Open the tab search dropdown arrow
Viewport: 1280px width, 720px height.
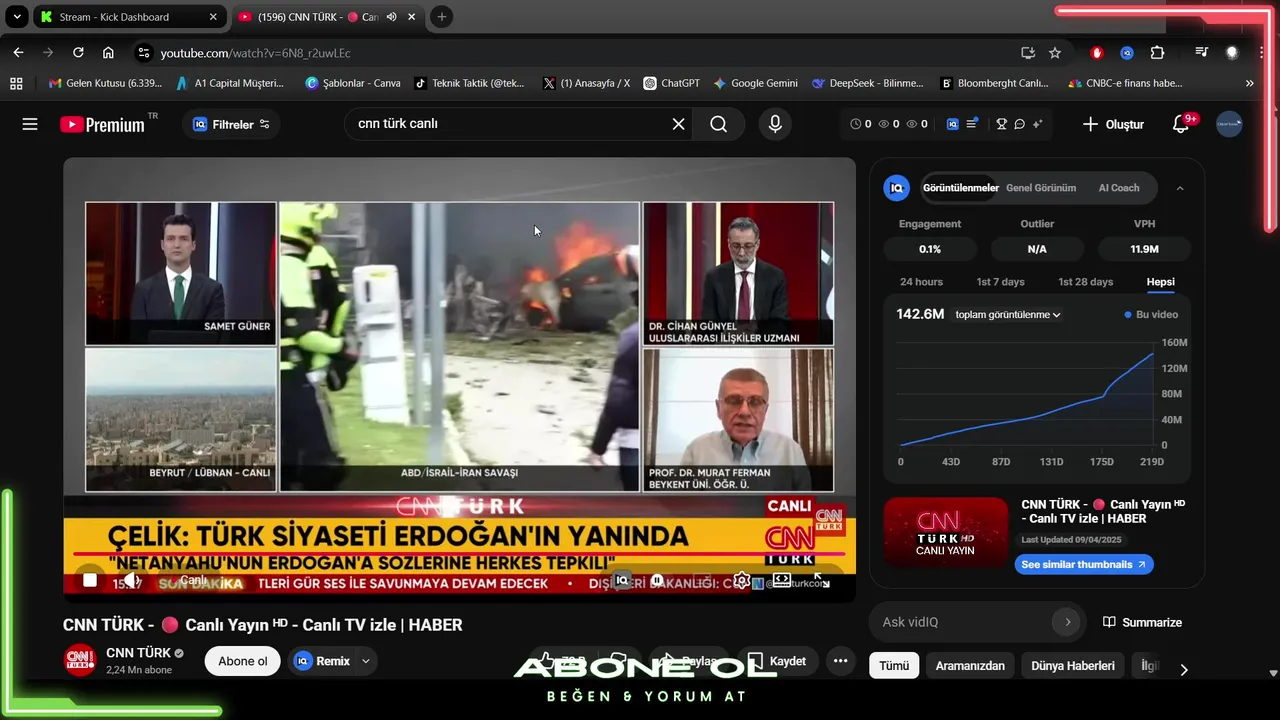click(x=17, y=17)
